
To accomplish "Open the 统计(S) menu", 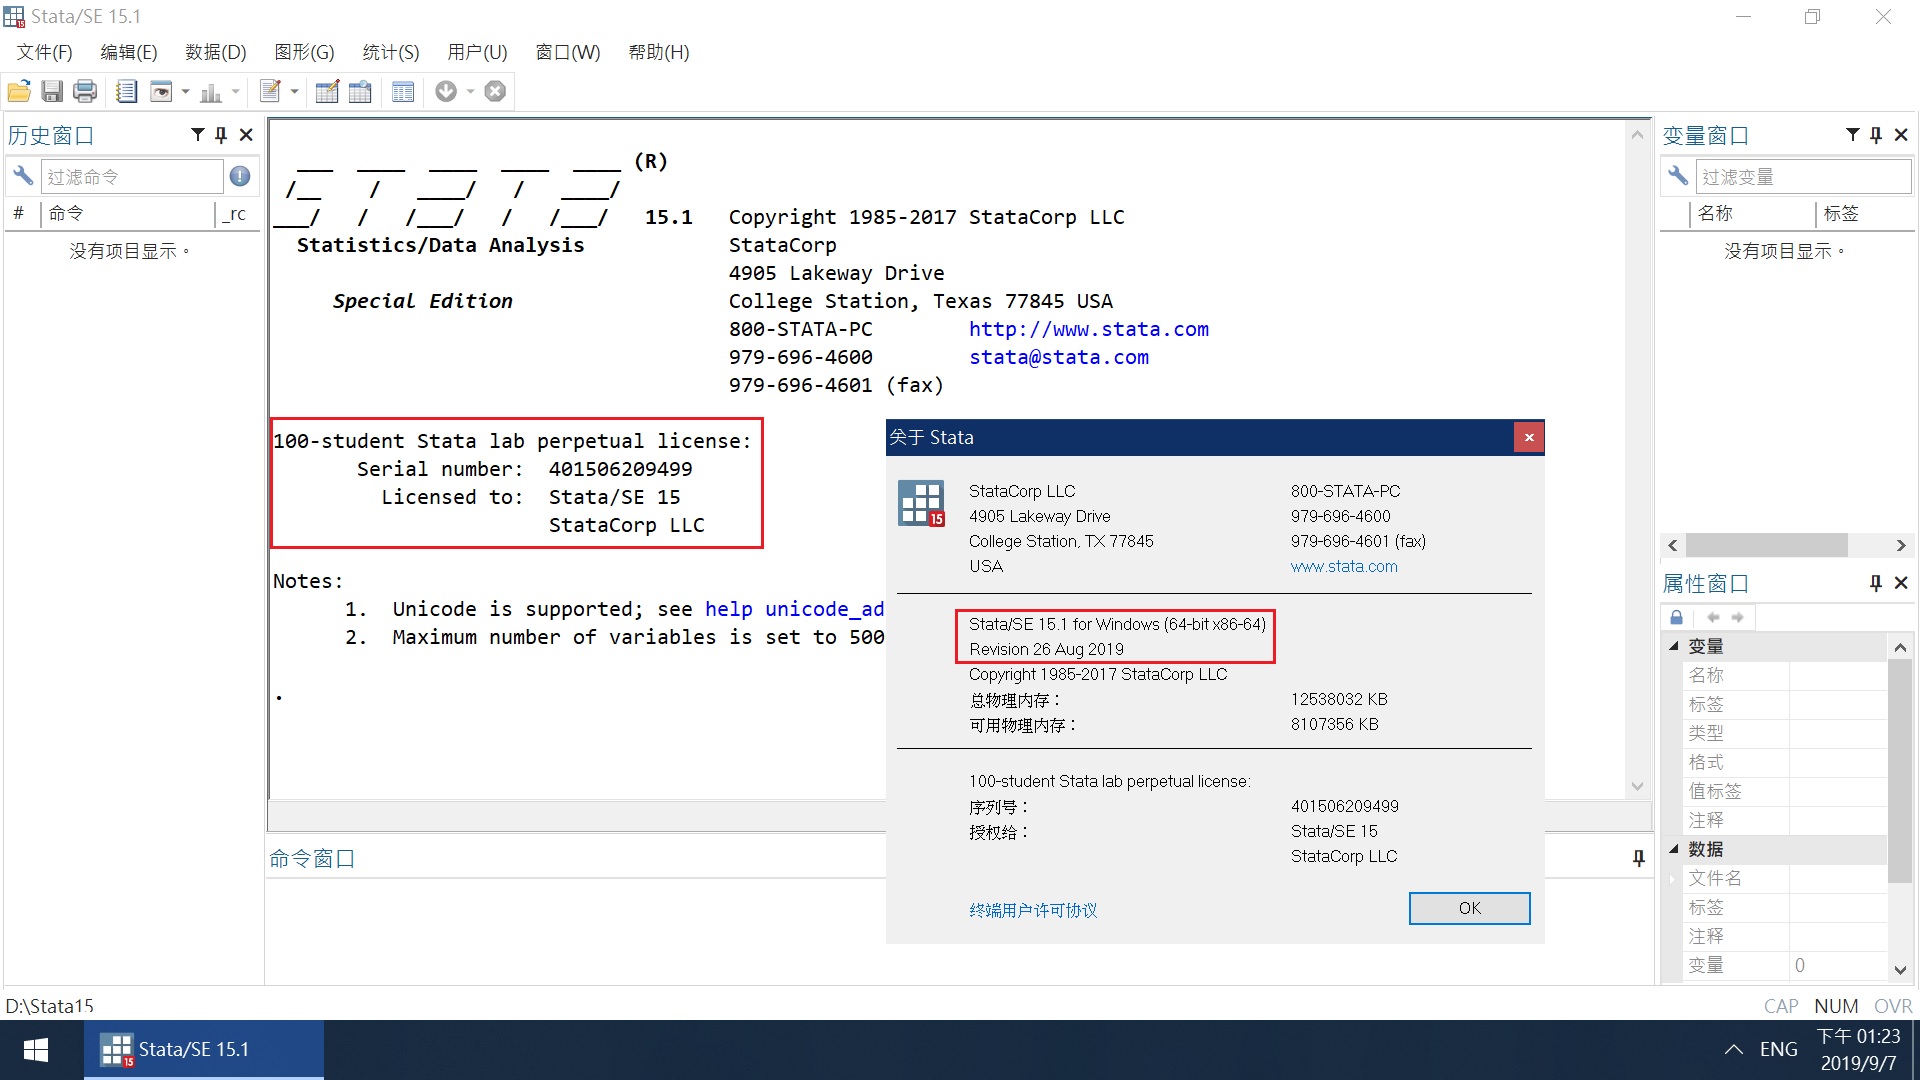I will pos(390,52).
